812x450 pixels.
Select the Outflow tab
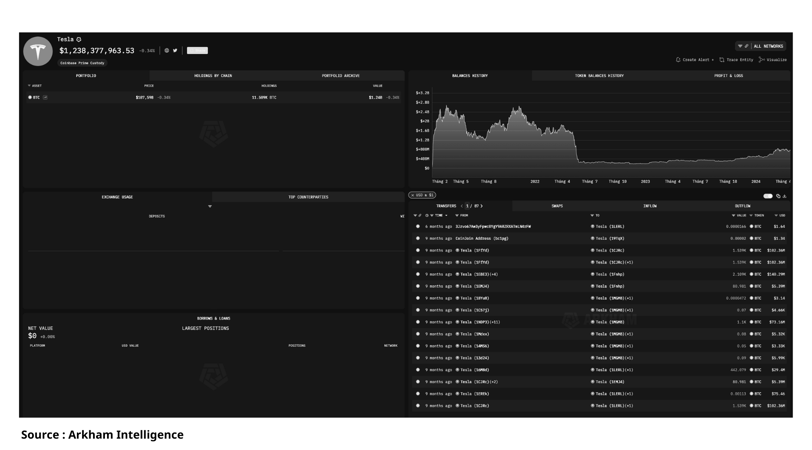(x=743, y=206)
